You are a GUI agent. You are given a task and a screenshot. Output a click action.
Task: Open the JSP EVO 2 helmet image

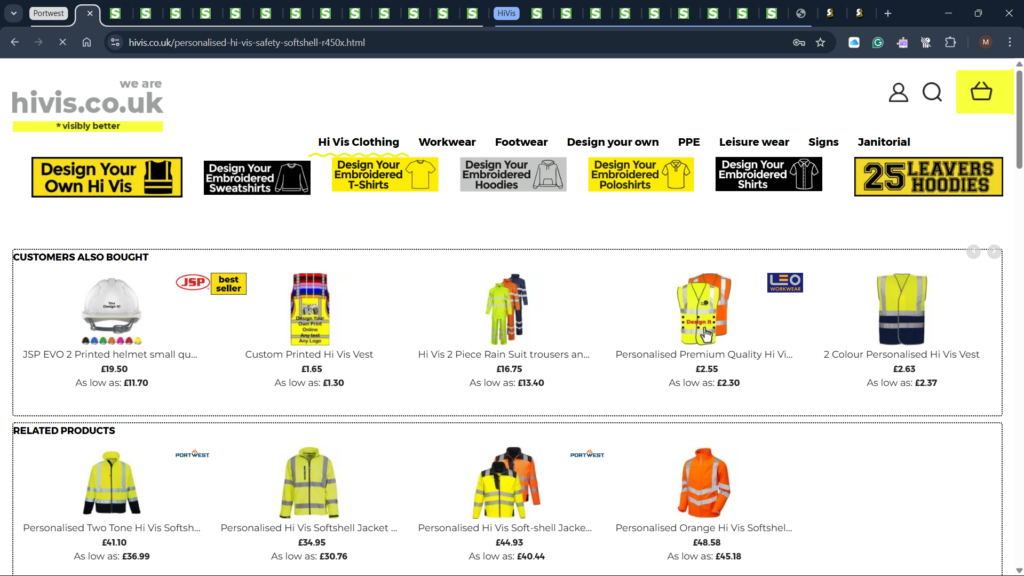click(111, 309)
